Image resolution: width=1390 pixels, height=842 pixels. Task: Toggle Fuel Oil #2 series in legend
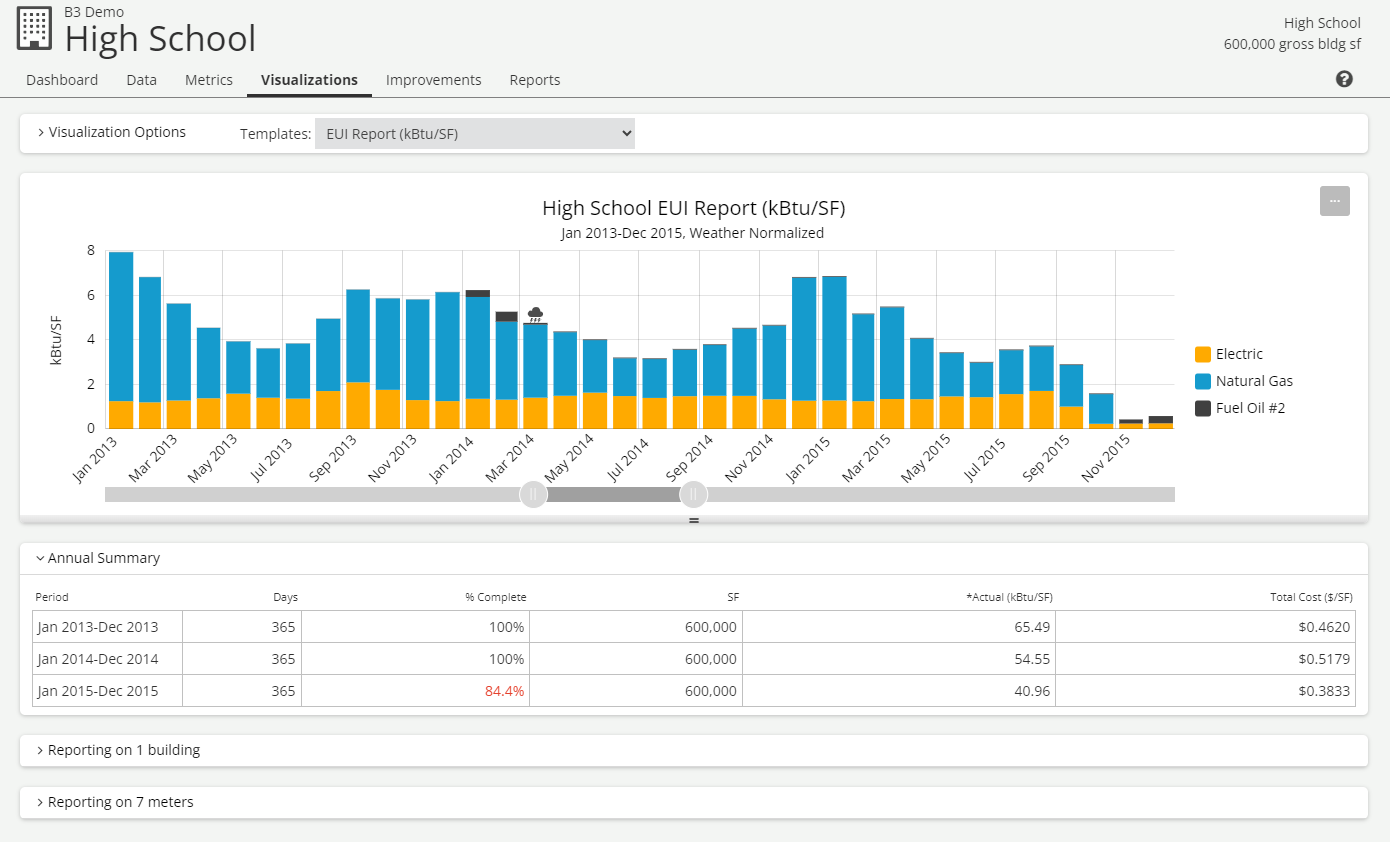1251,408
